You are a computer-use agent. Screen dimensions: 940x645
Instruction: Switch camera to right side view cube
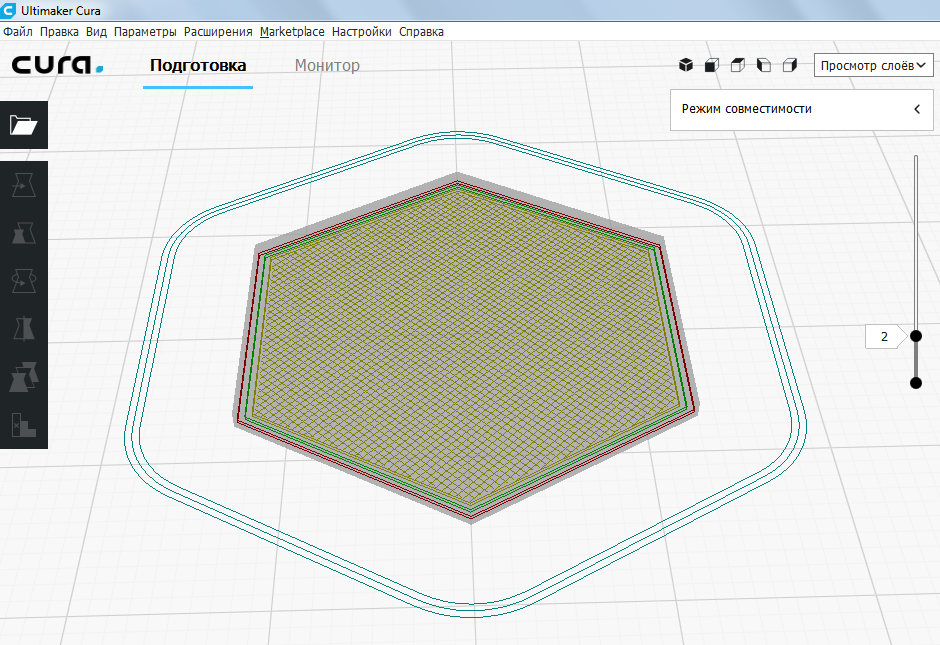click(789, 66)
